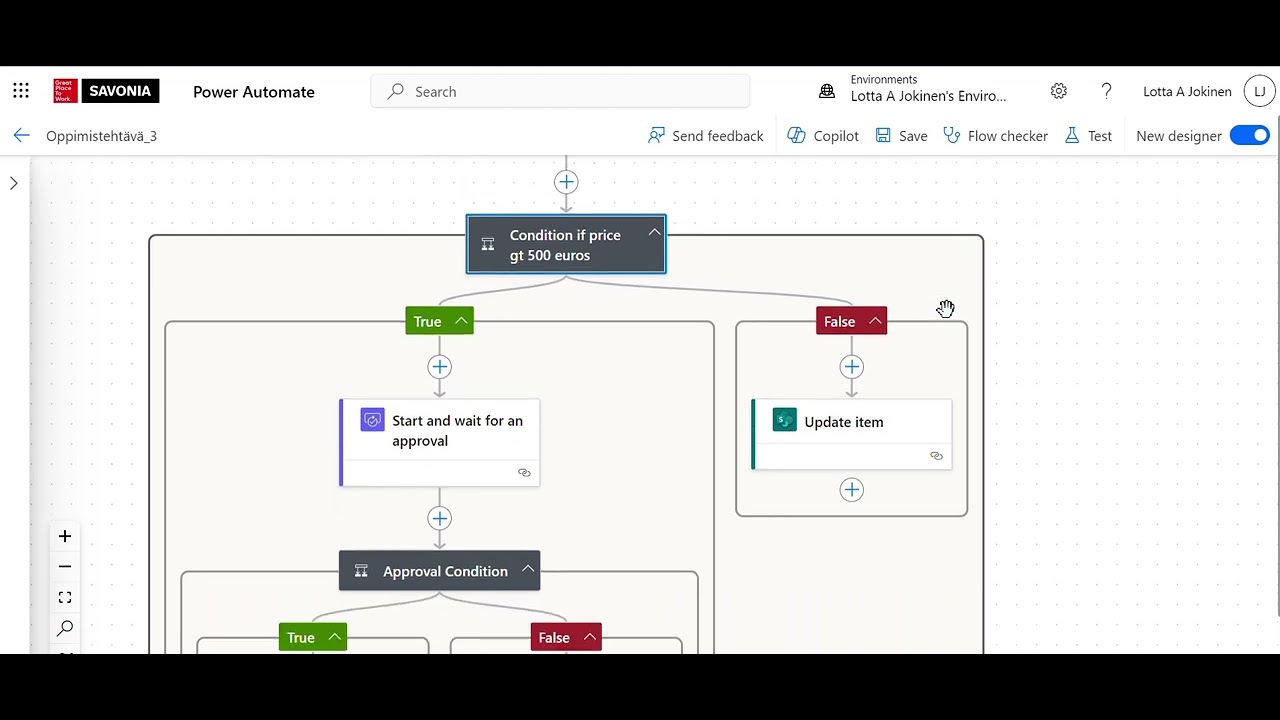This screenshot has width=1280, height=720.
Task: Open the help question mark icon
Action: pyautogui.click(x=1106, y=91)
